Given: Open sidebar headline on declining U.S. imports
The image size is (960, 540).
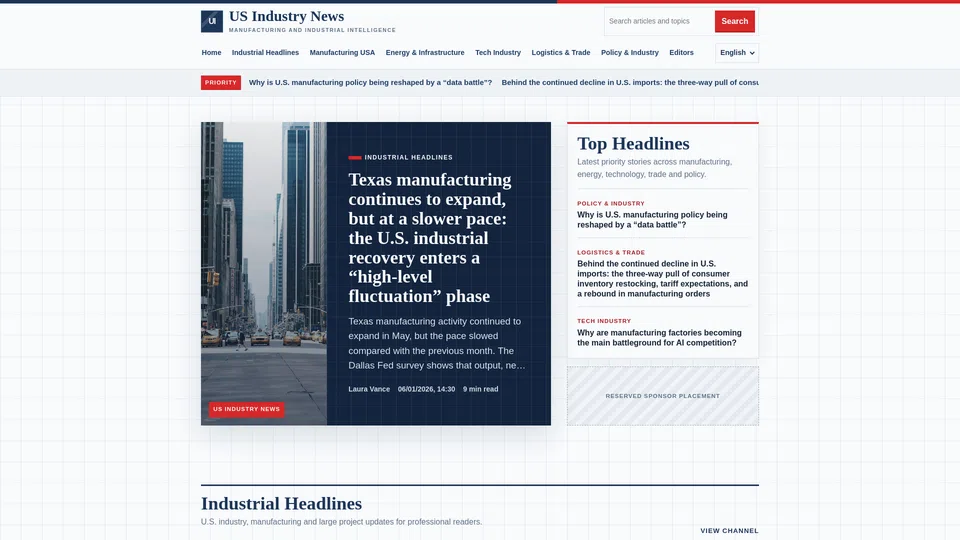Looking at the screenshot, I should (x=662, y=279).
